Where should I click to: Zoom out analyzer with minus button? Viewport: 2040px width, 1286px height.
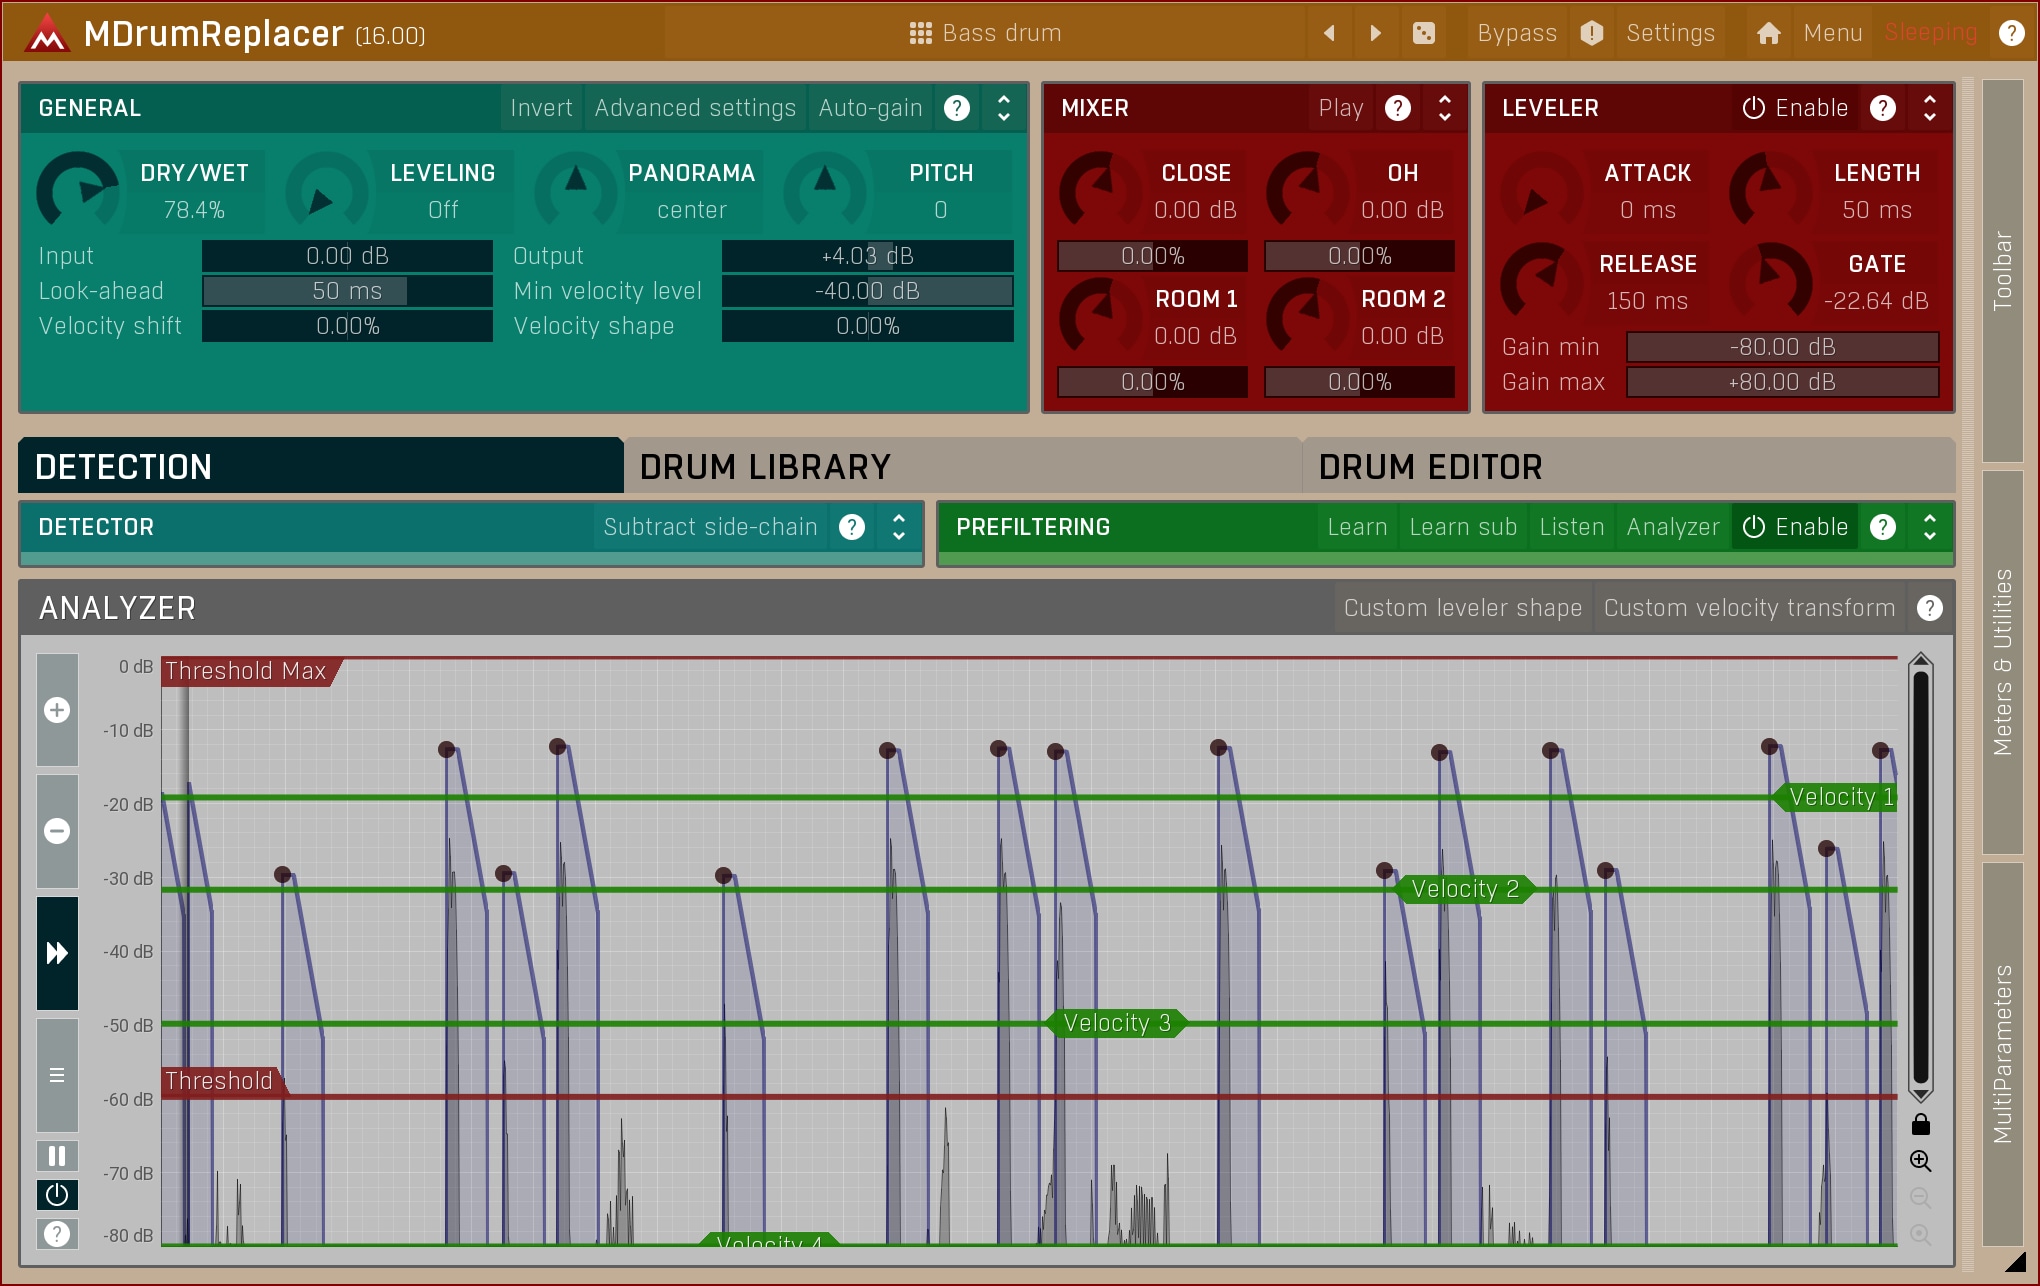click(57, 831)
